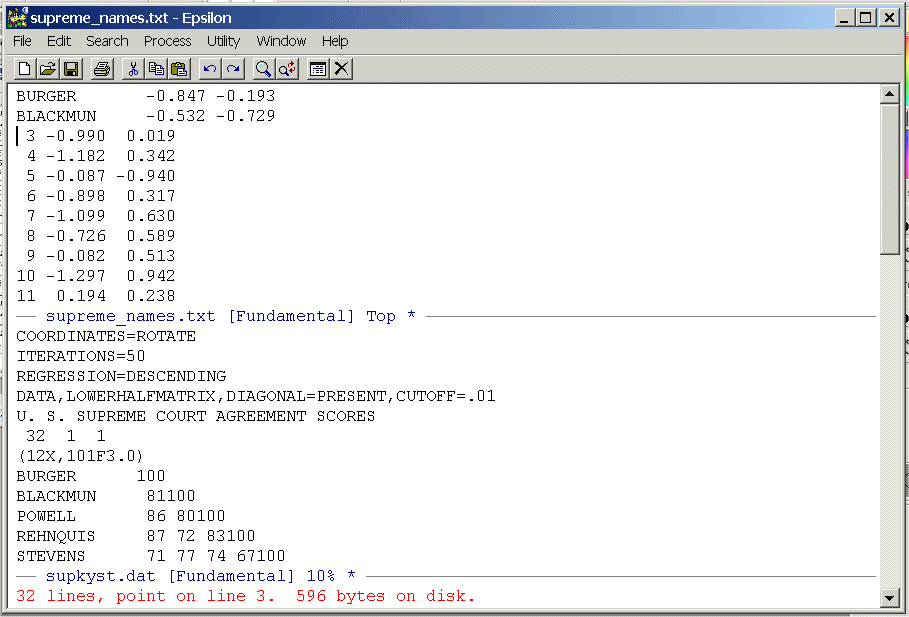The height and width of the screenshot is (617, 909).
Task: Open the Process menu
Action: point(167,41)
